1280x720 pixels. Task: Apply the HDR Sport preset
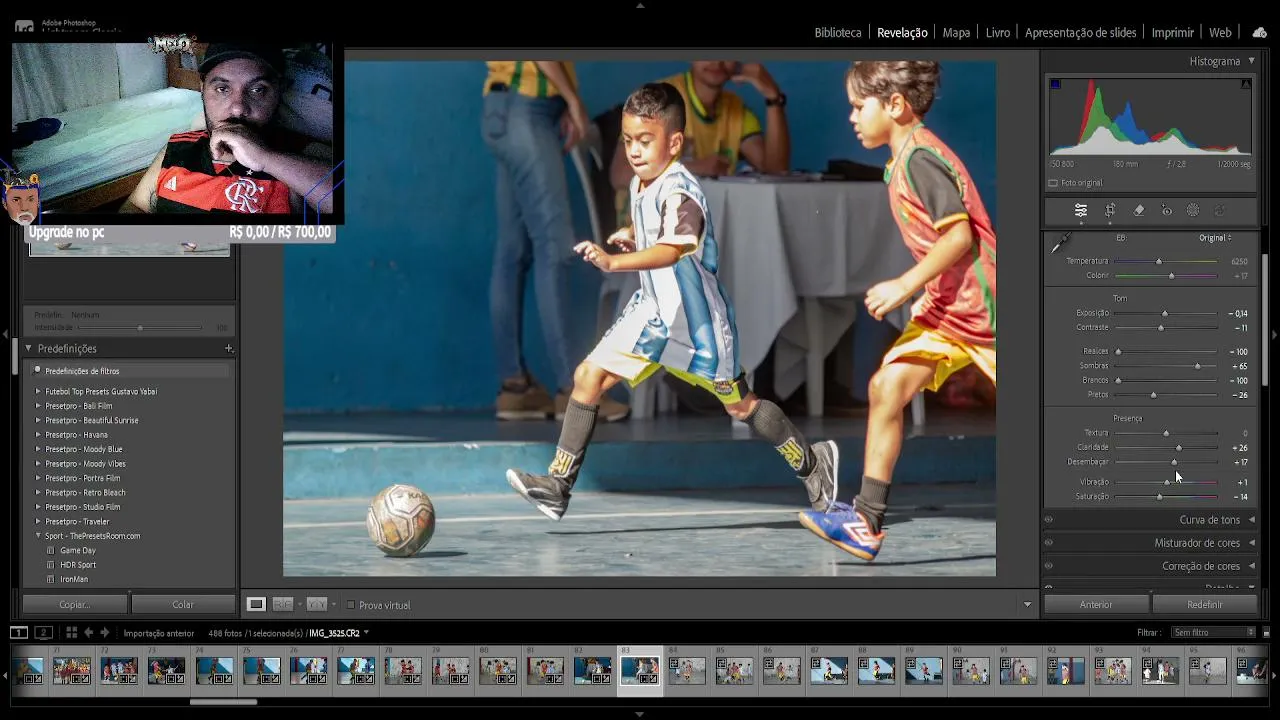tap(78, 565)
